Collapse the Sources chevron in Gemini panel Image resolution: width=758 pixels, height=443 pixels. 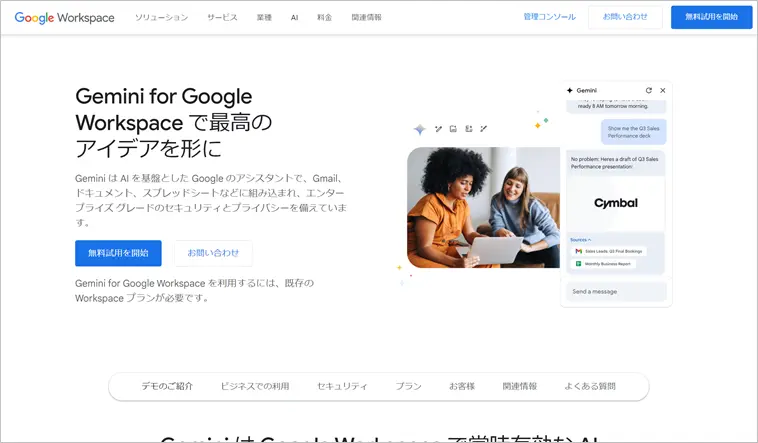[x=589, y=240]
